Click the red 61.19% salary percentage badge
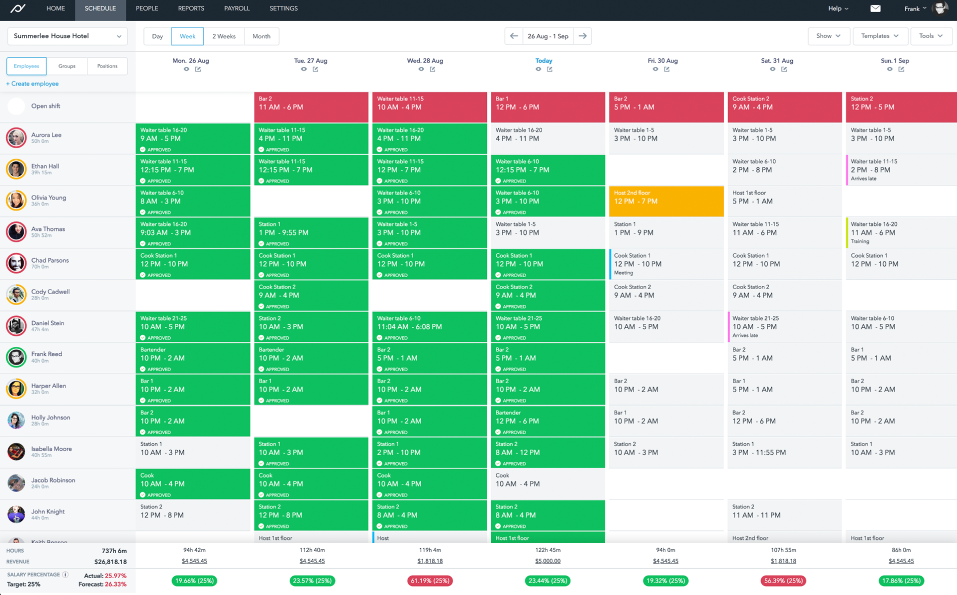 pyautogui.click(x=431, y=581)
